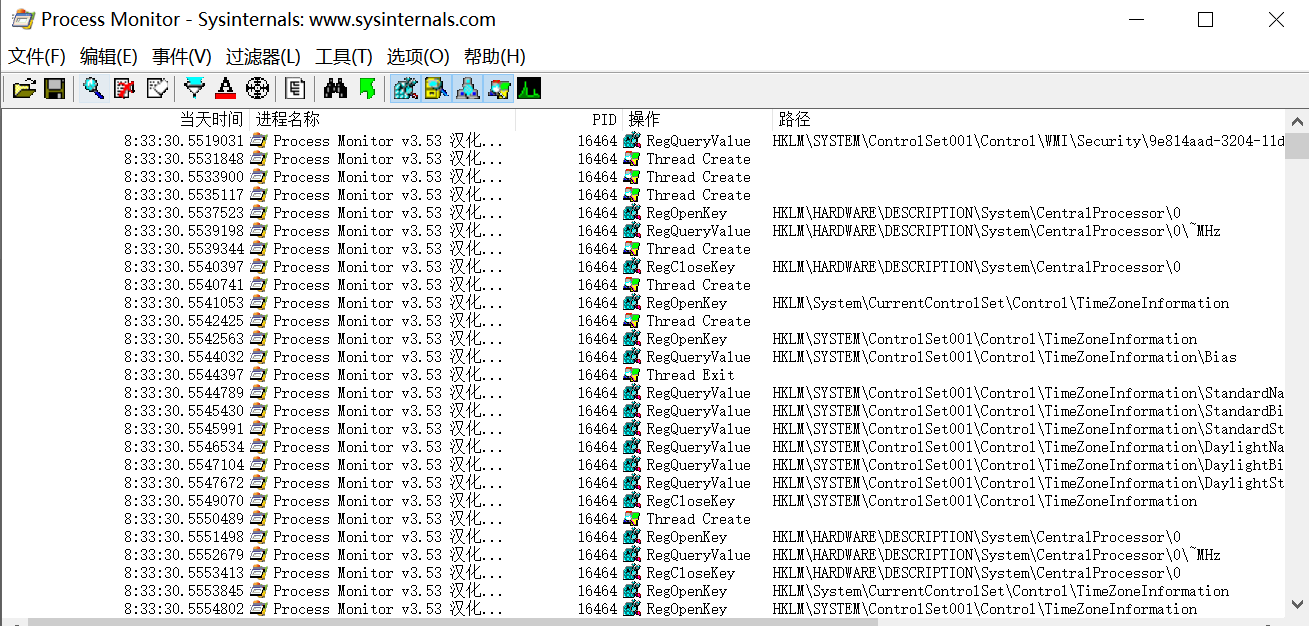Click the 当天时间 column header
The image size is (1309, 626).
(211, 120)
